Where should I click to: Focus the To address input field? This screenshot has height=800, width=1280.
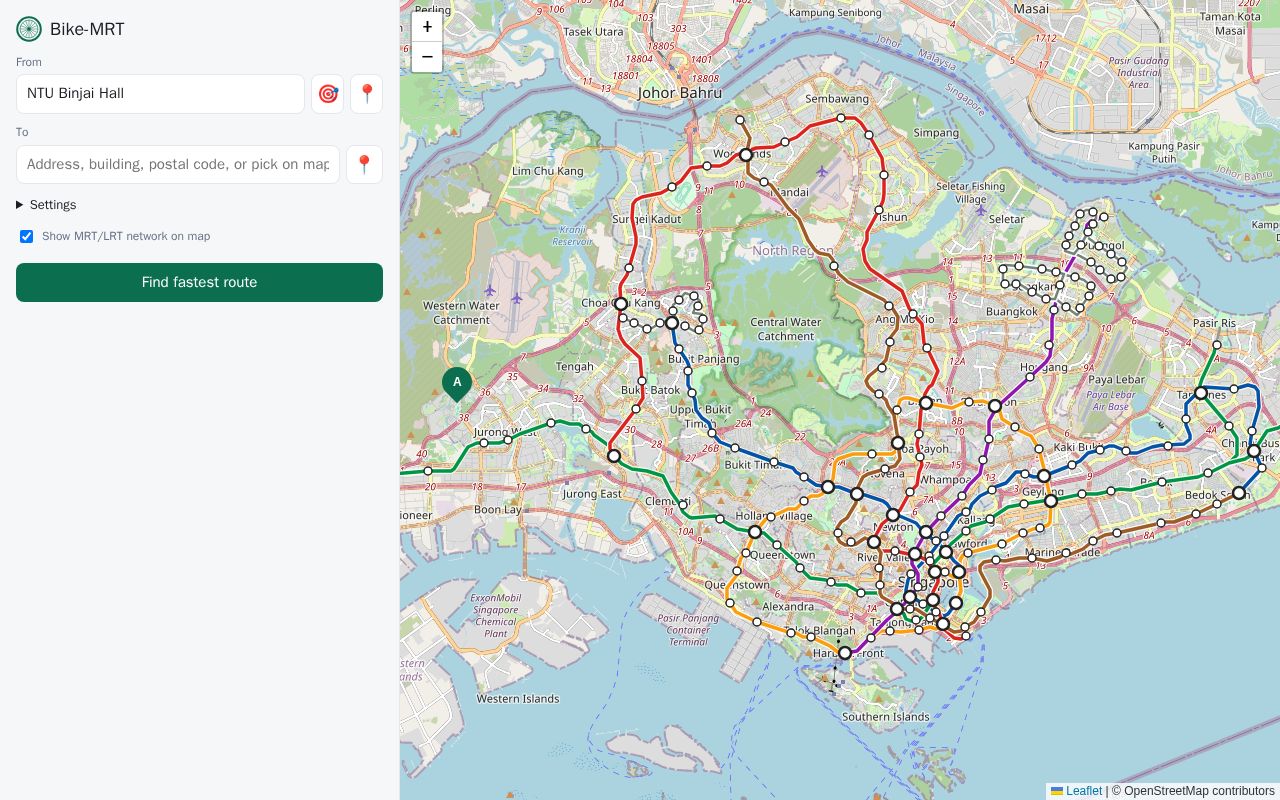178,164
